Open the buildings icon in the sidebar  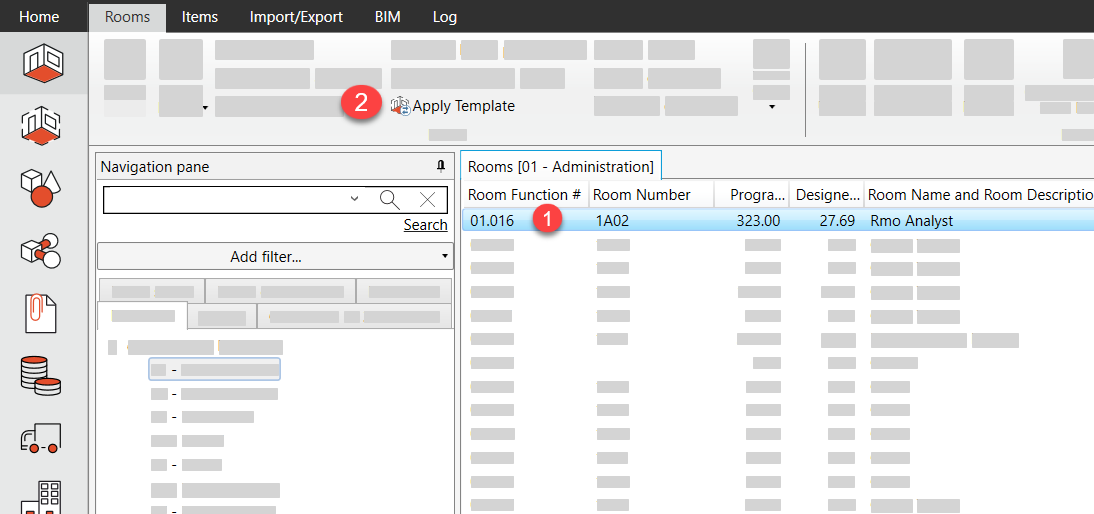click(x=41, y=497)
